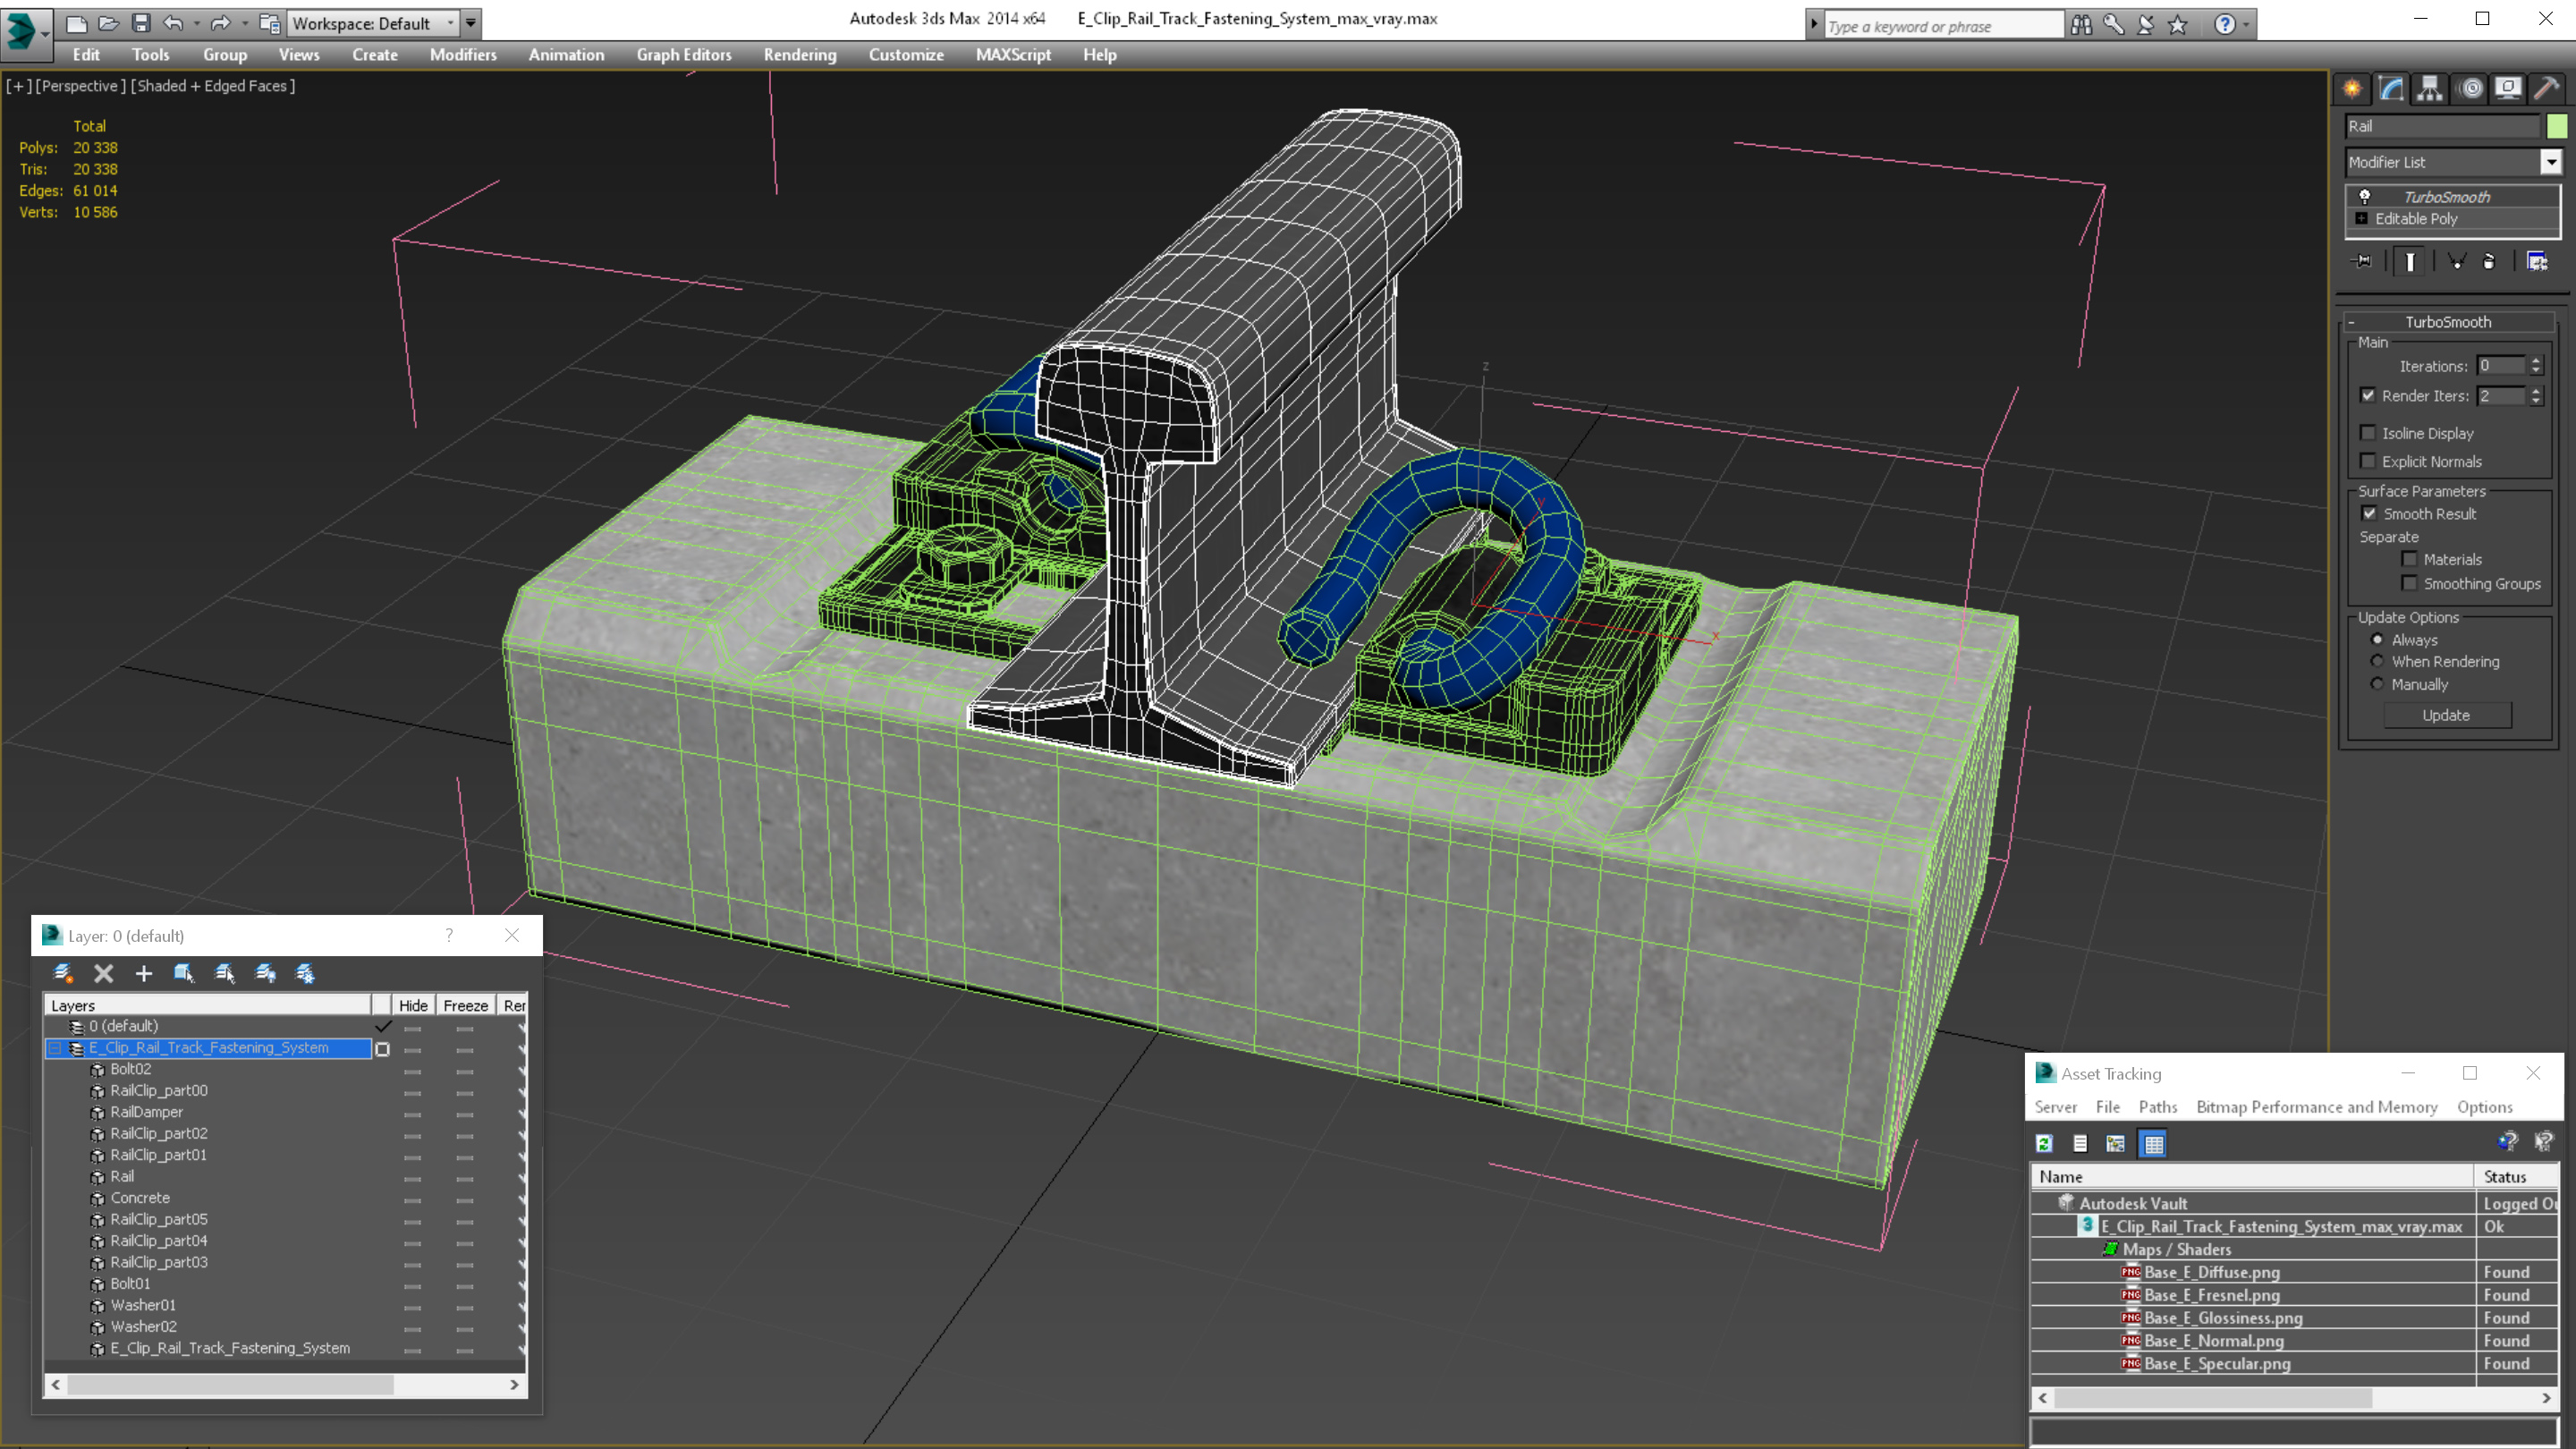Expand the Workspace Default selector
This screenshot has height=1449, width=2576.
point(451,22)
